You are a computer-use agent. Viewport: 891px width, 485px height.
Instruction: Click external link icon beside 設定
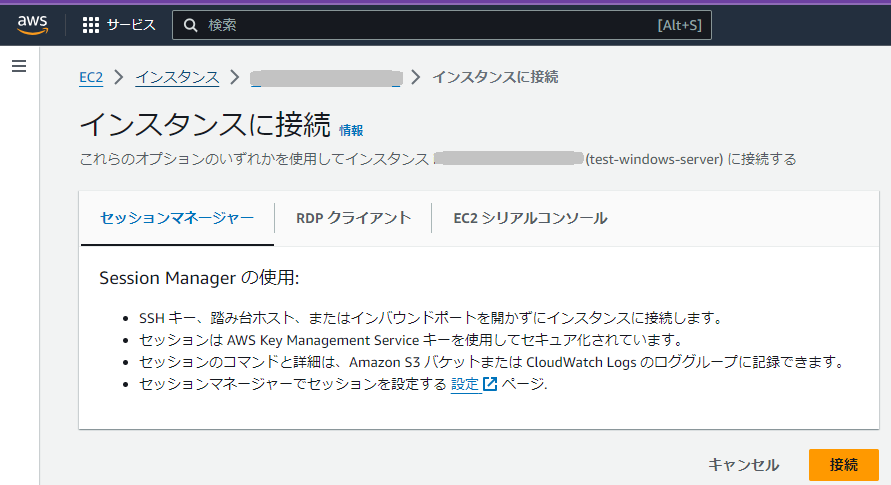[x=490, y=384]
